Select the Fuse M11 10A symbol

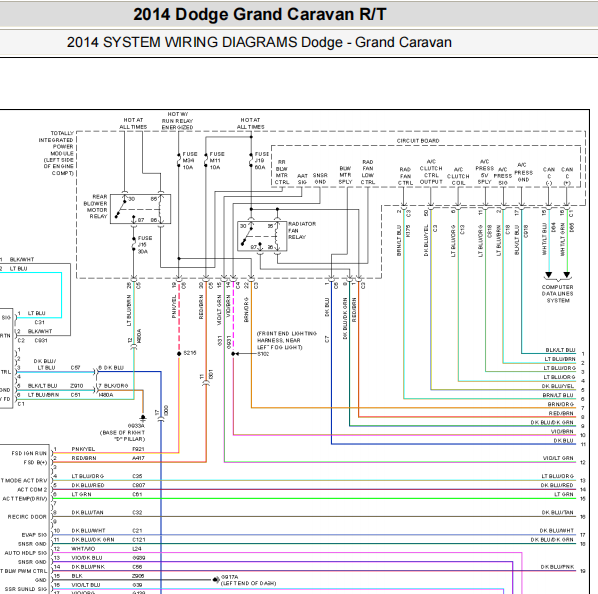[x=206, y=161]
